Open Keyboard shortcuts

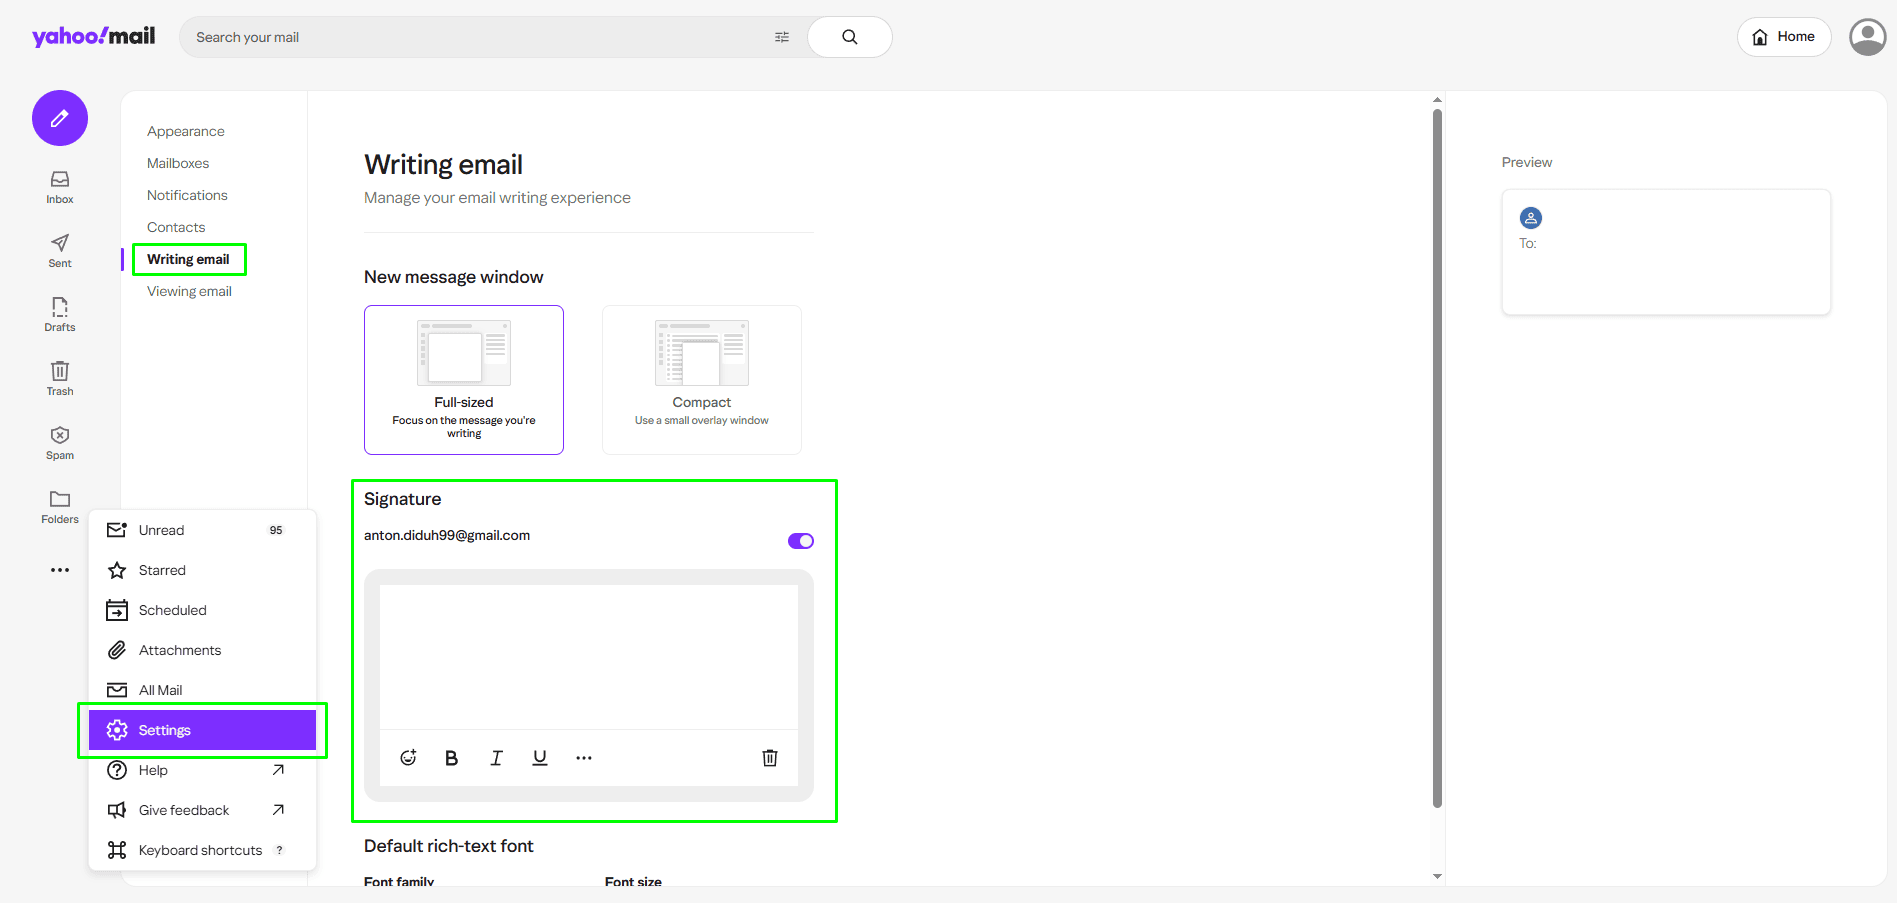point(202,850)
